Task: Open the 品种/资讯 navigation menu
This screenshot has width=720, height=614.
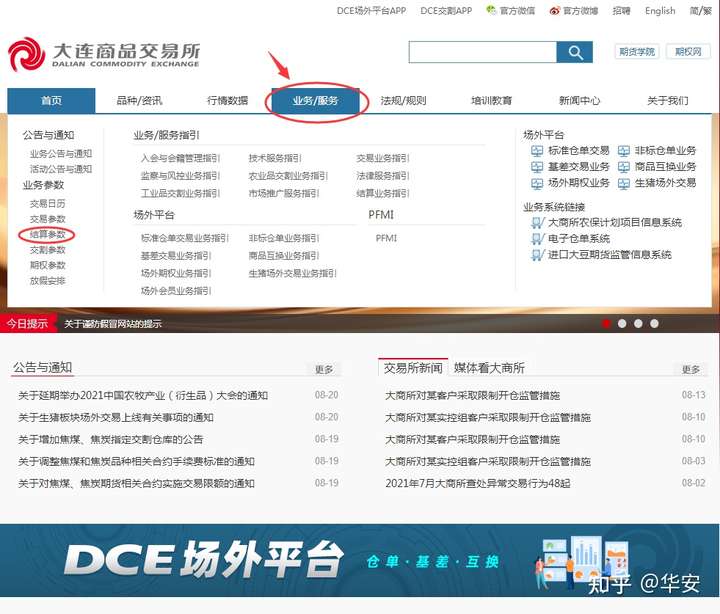Action: (139, 101)
